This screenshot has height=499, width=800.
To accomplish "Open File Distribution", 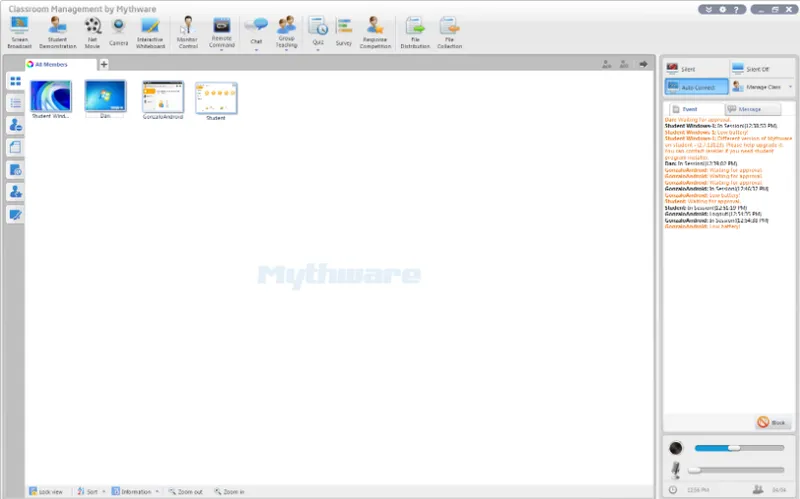I will pyautogui.click(x=415, y=32).
